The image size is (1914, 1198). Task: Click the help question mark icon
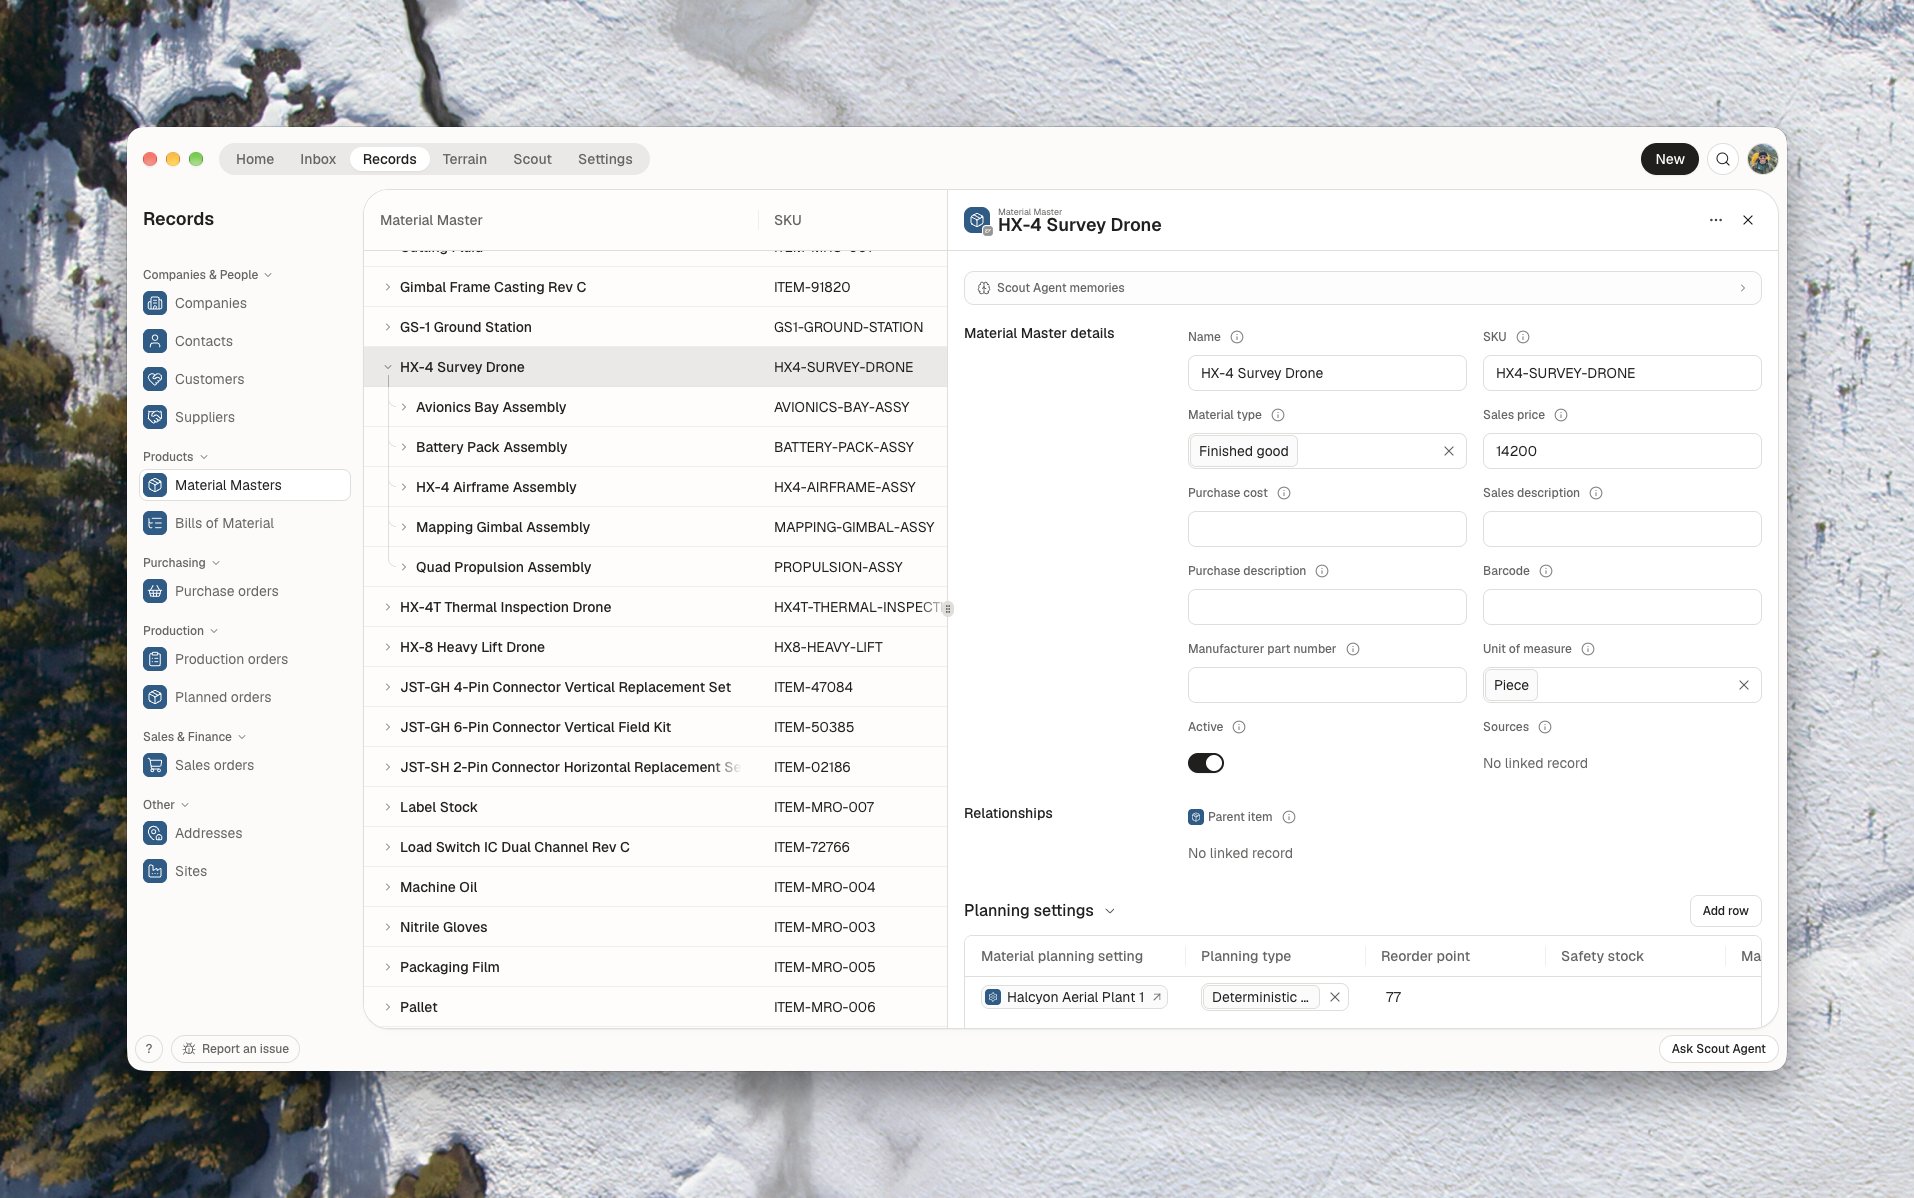click(149, 1049)
